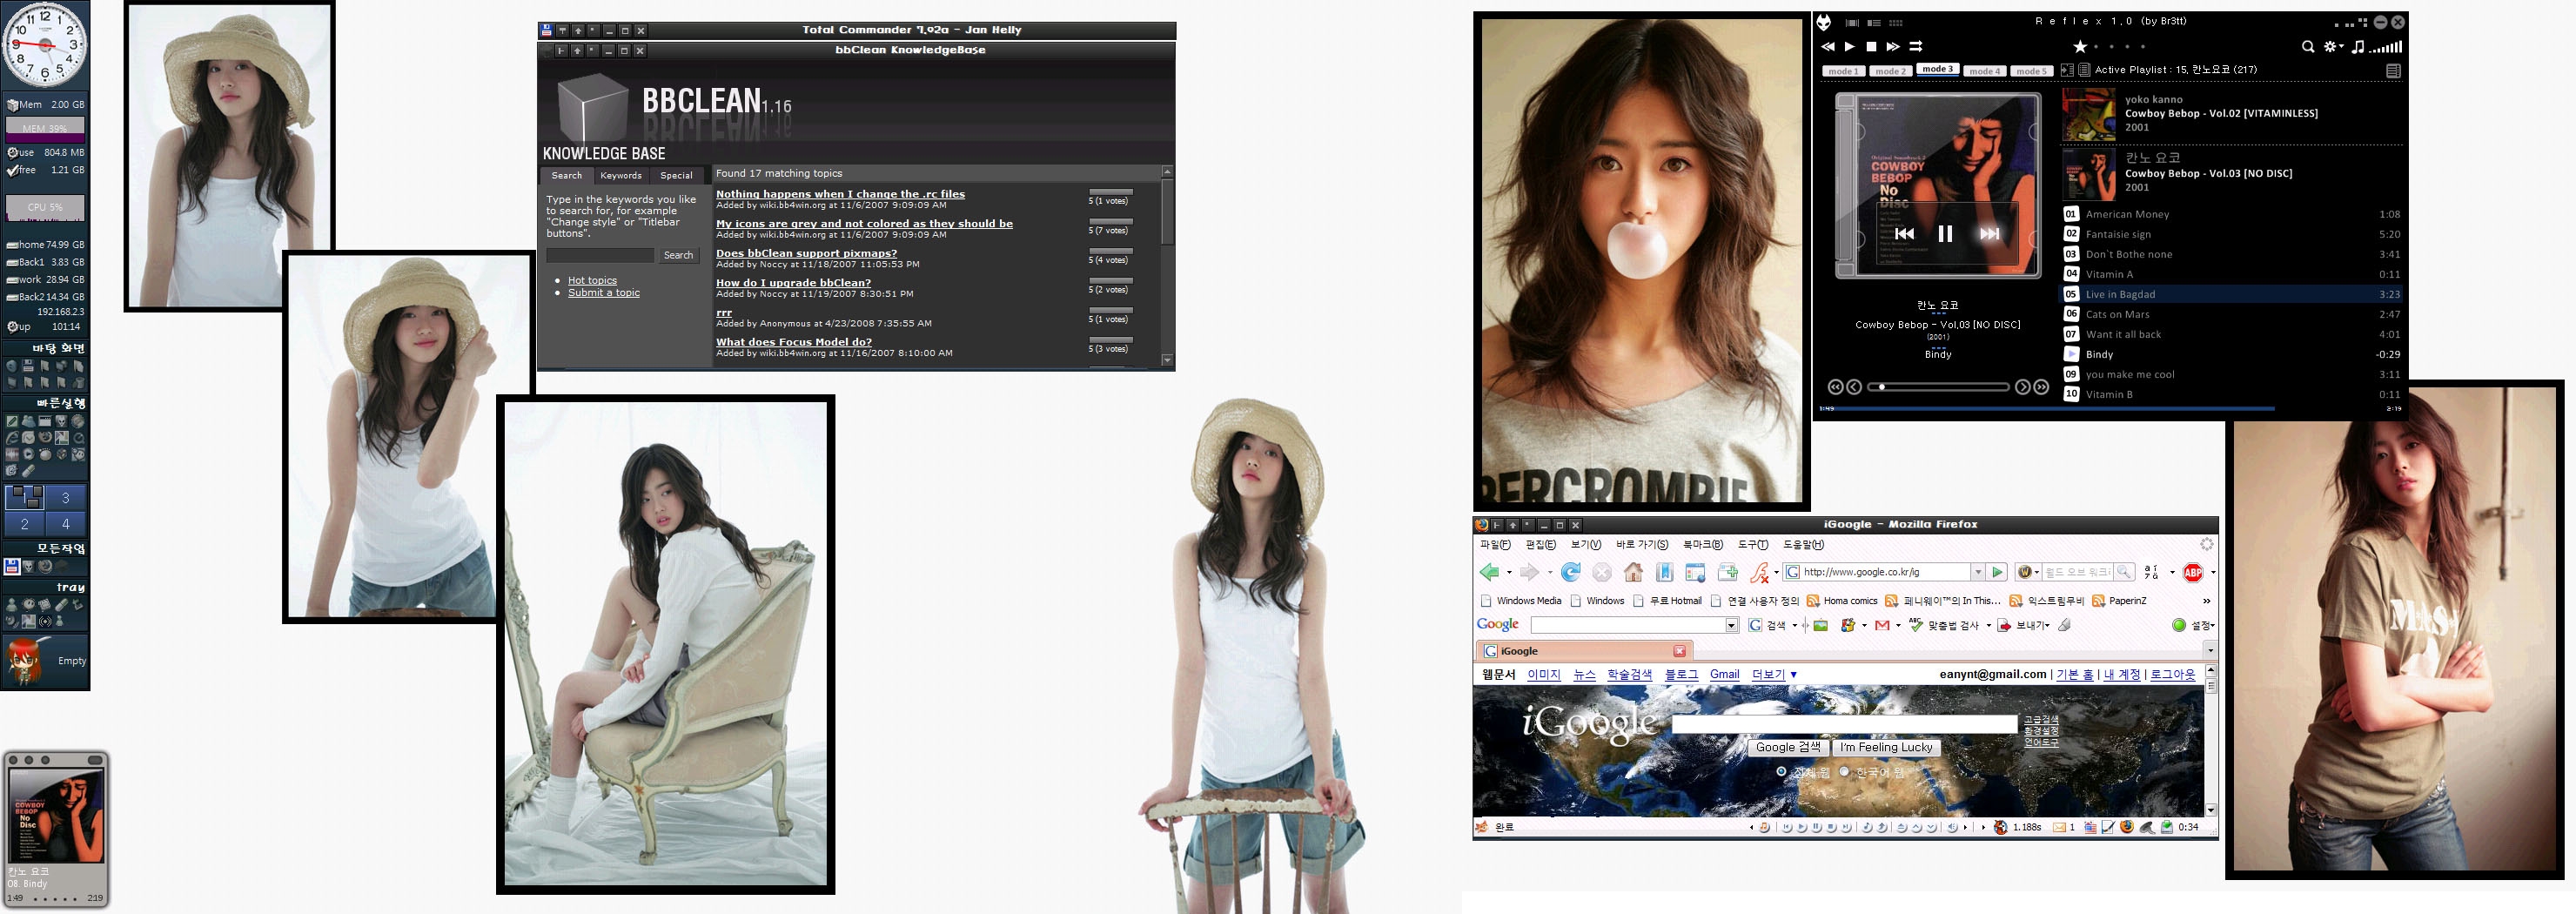Select 'Live in Bagdad' track row

[2233, 294]
